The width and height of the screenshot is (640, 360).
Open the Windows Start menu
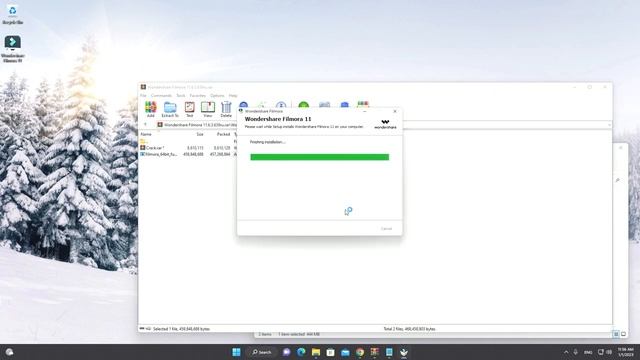click(236, 352)
